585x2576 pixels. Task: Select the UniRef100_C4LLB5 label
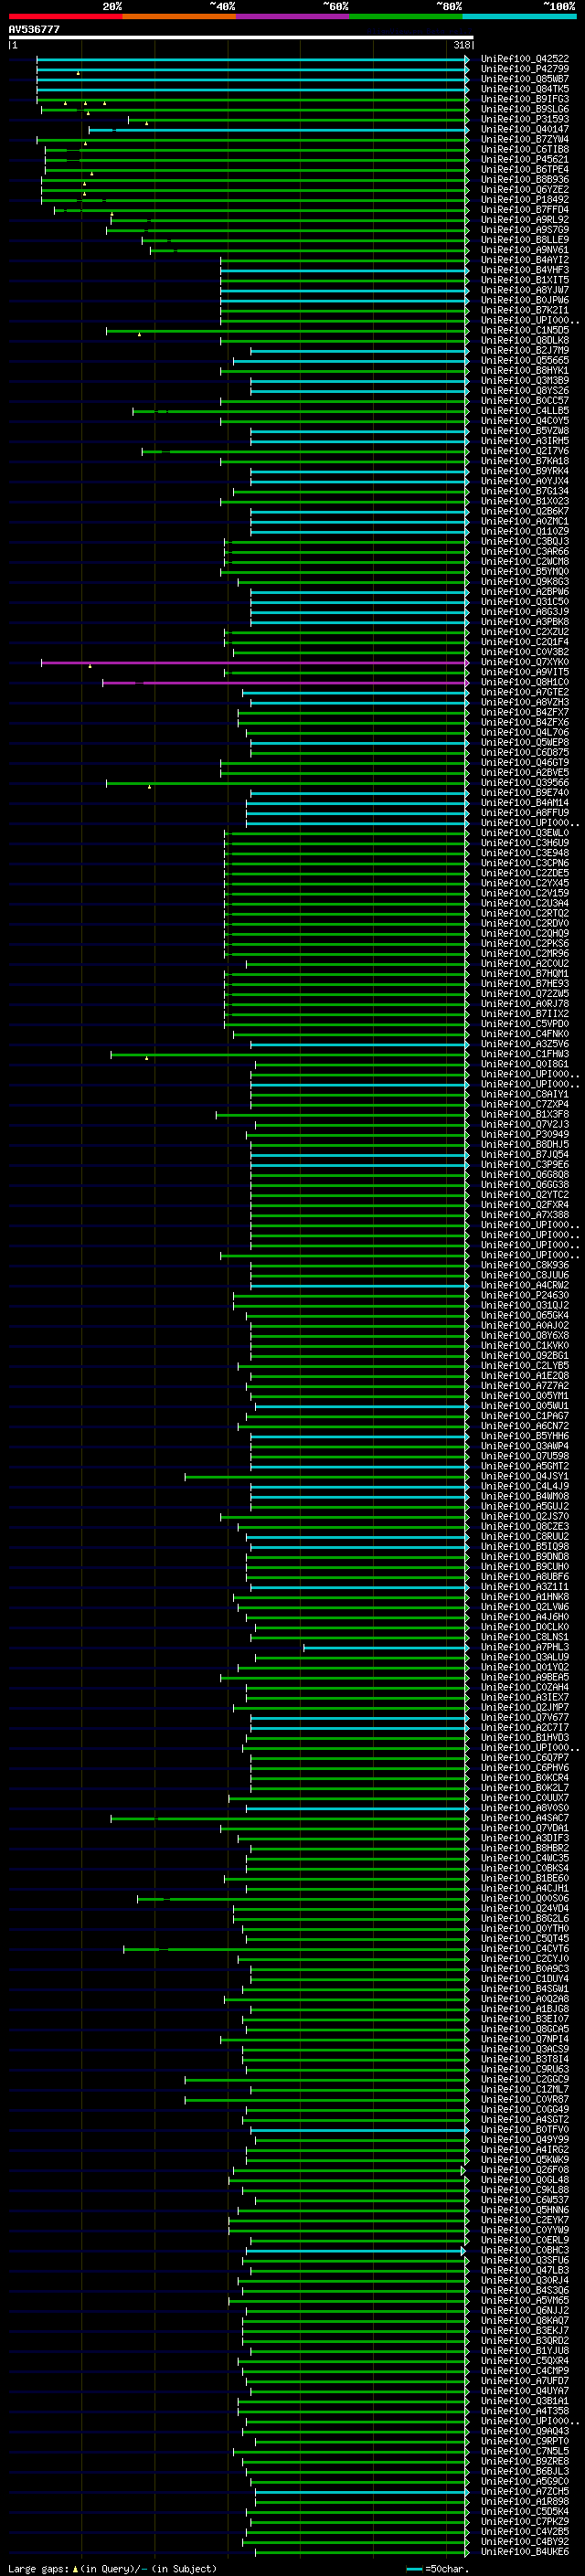tap(524, 410)
